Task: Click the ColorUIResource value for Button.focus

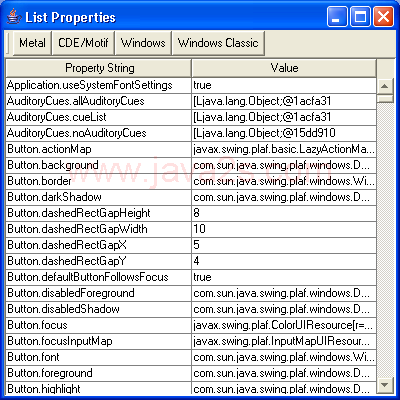Action: pyautogui.click(x=284, y=325)
